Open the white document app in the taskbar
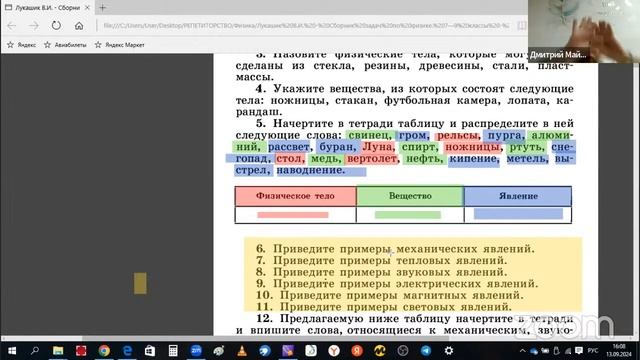 point(311,351)
